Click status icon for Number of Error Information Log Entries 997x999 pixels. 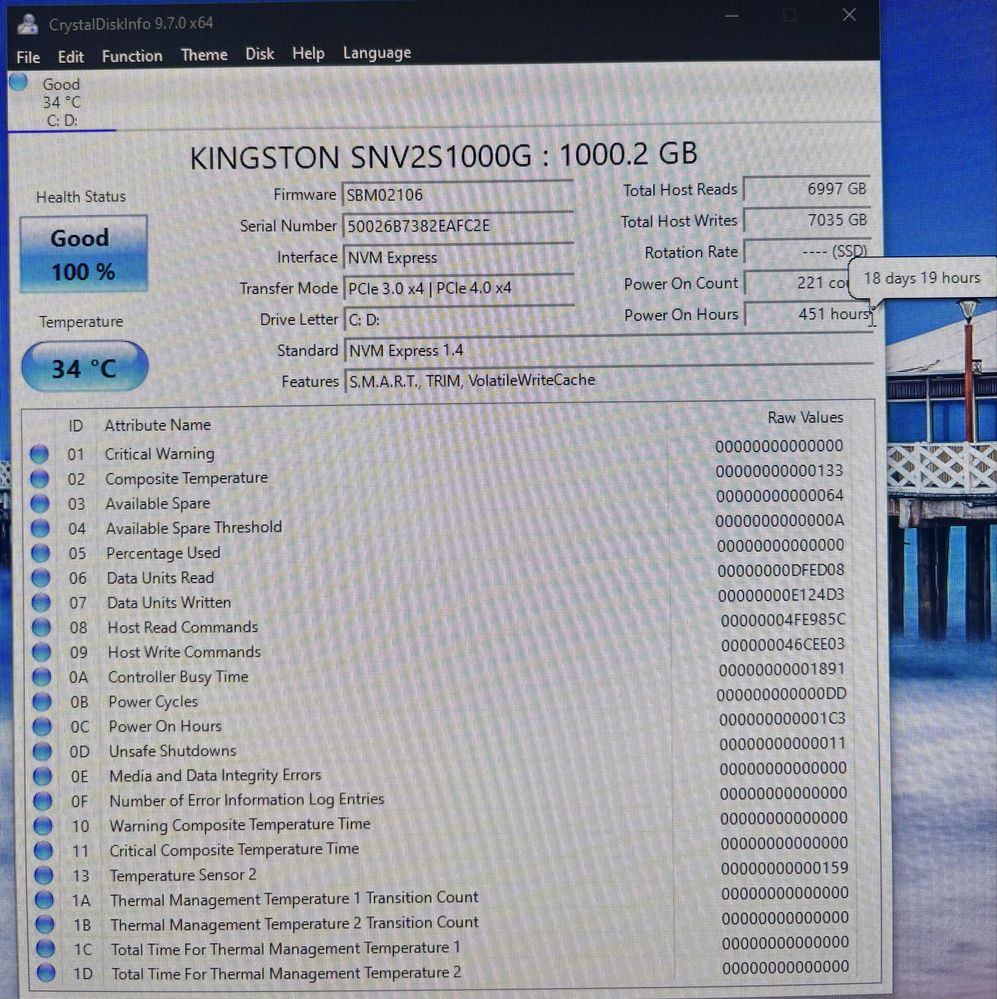point(43,801)
